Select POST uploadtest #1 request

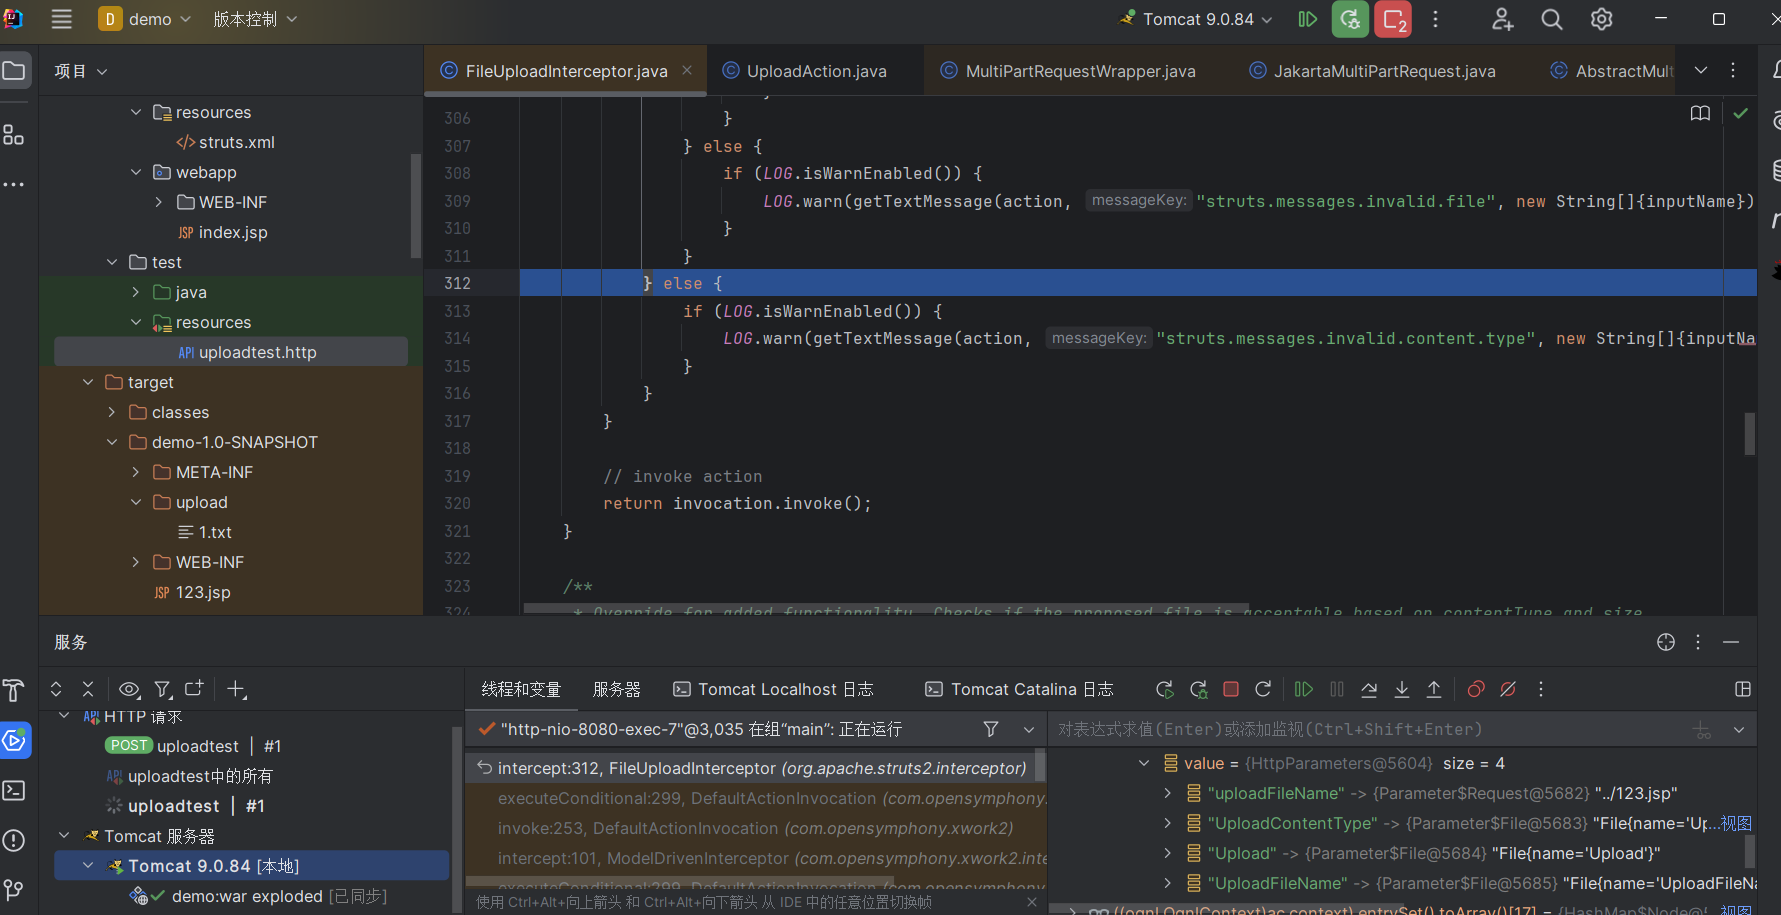tap(194, 746)
